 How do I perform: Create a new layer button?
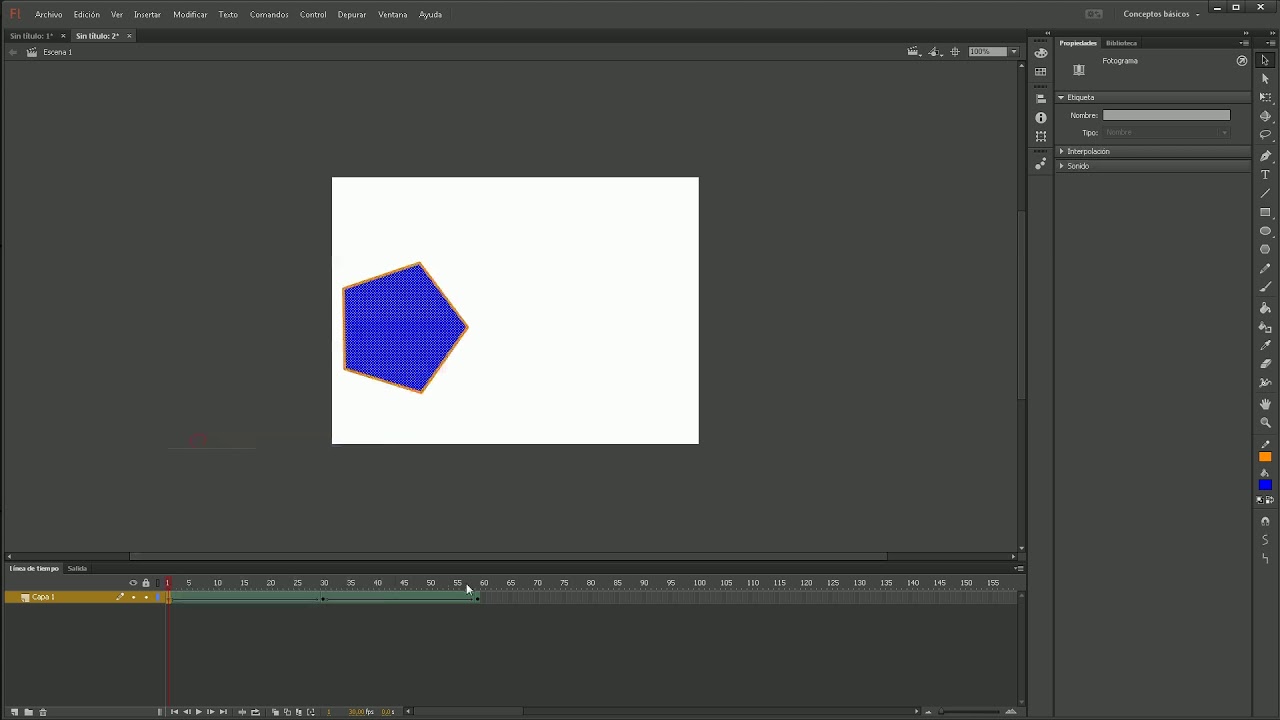point(14,712)
